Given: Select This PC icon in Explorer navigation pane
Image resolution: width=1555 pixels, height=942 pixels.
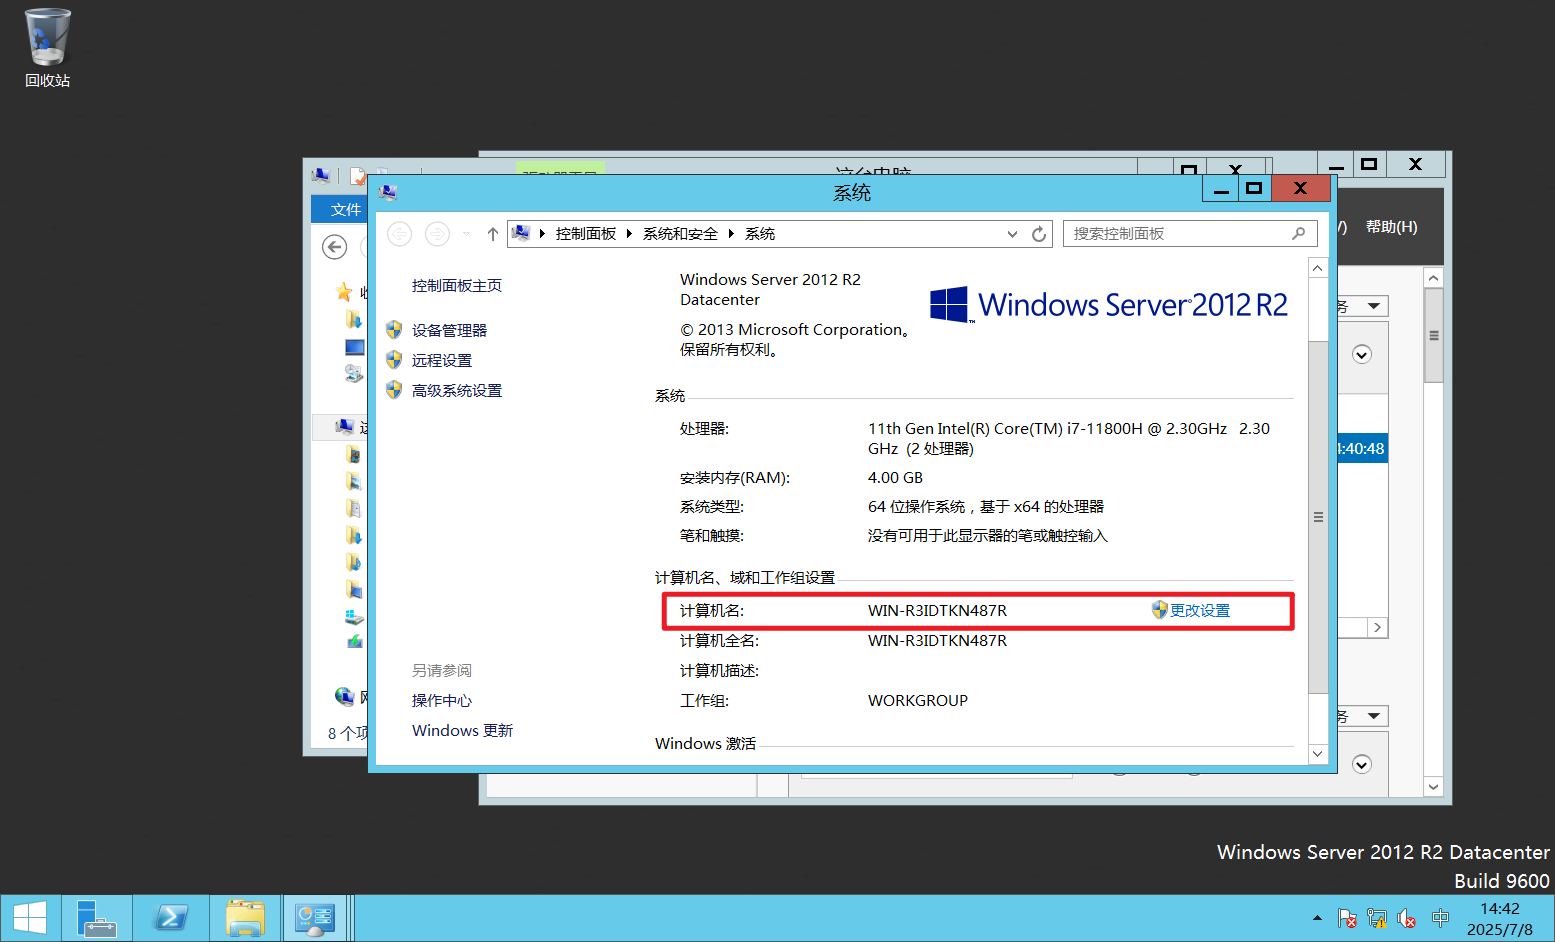Looking at the screenshot, I should [x=344, y=427].
